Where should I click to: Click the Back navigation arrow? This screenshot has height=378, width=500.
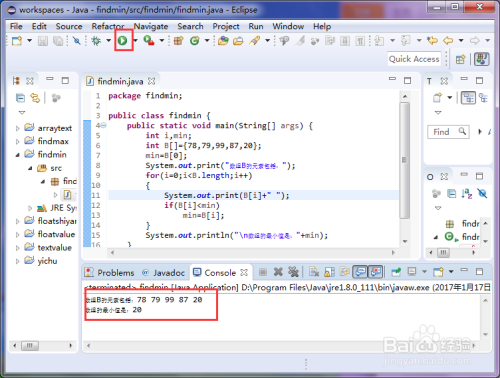pyautogui.click(x=448, y=41)
